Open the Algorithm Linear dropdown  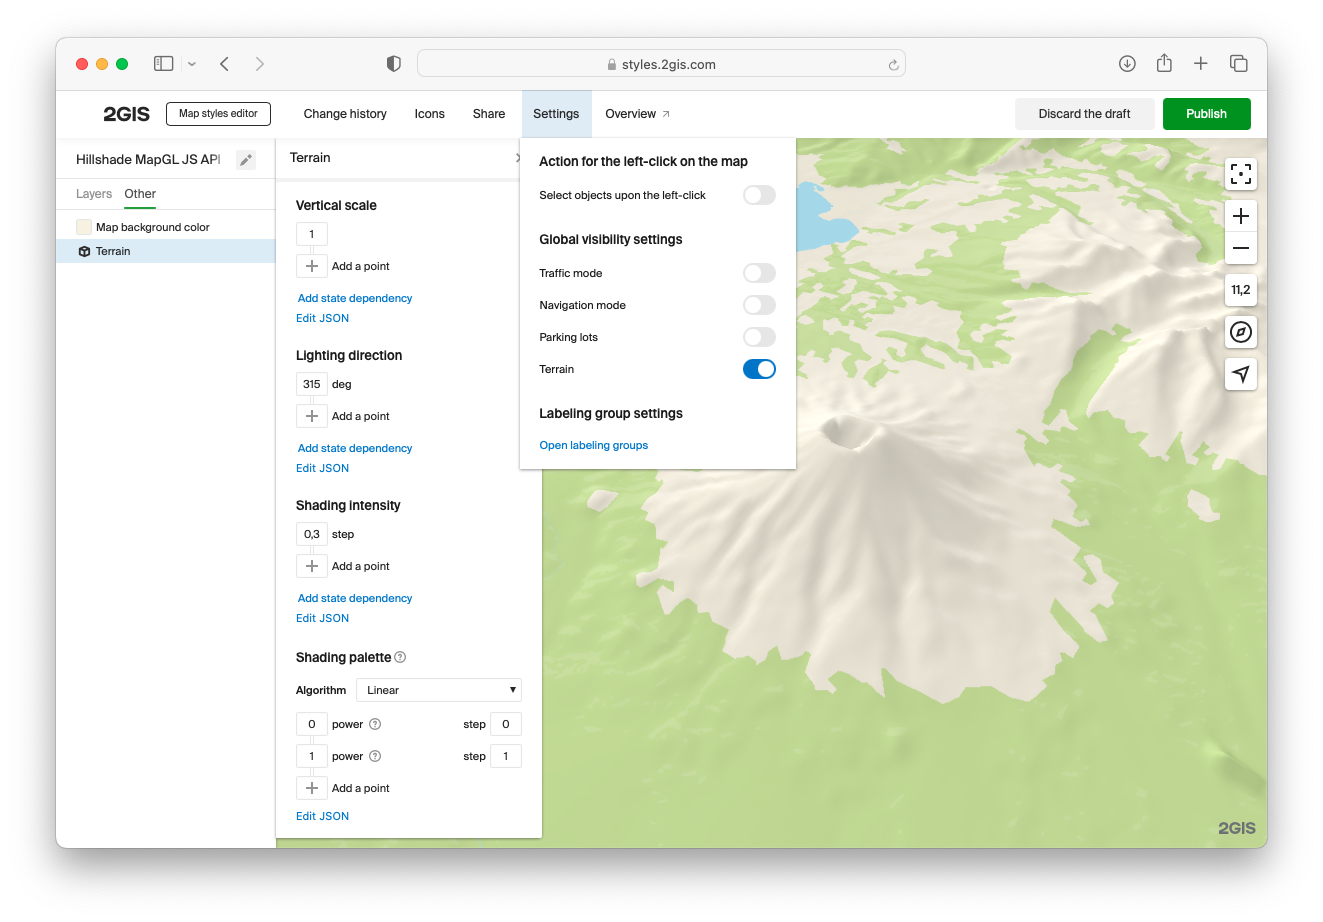point(438,690)
